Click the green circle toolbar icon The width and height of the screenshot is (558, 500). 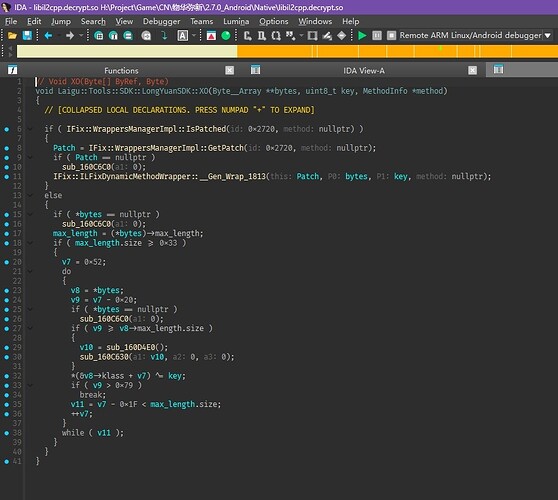[x=226, y=36]
